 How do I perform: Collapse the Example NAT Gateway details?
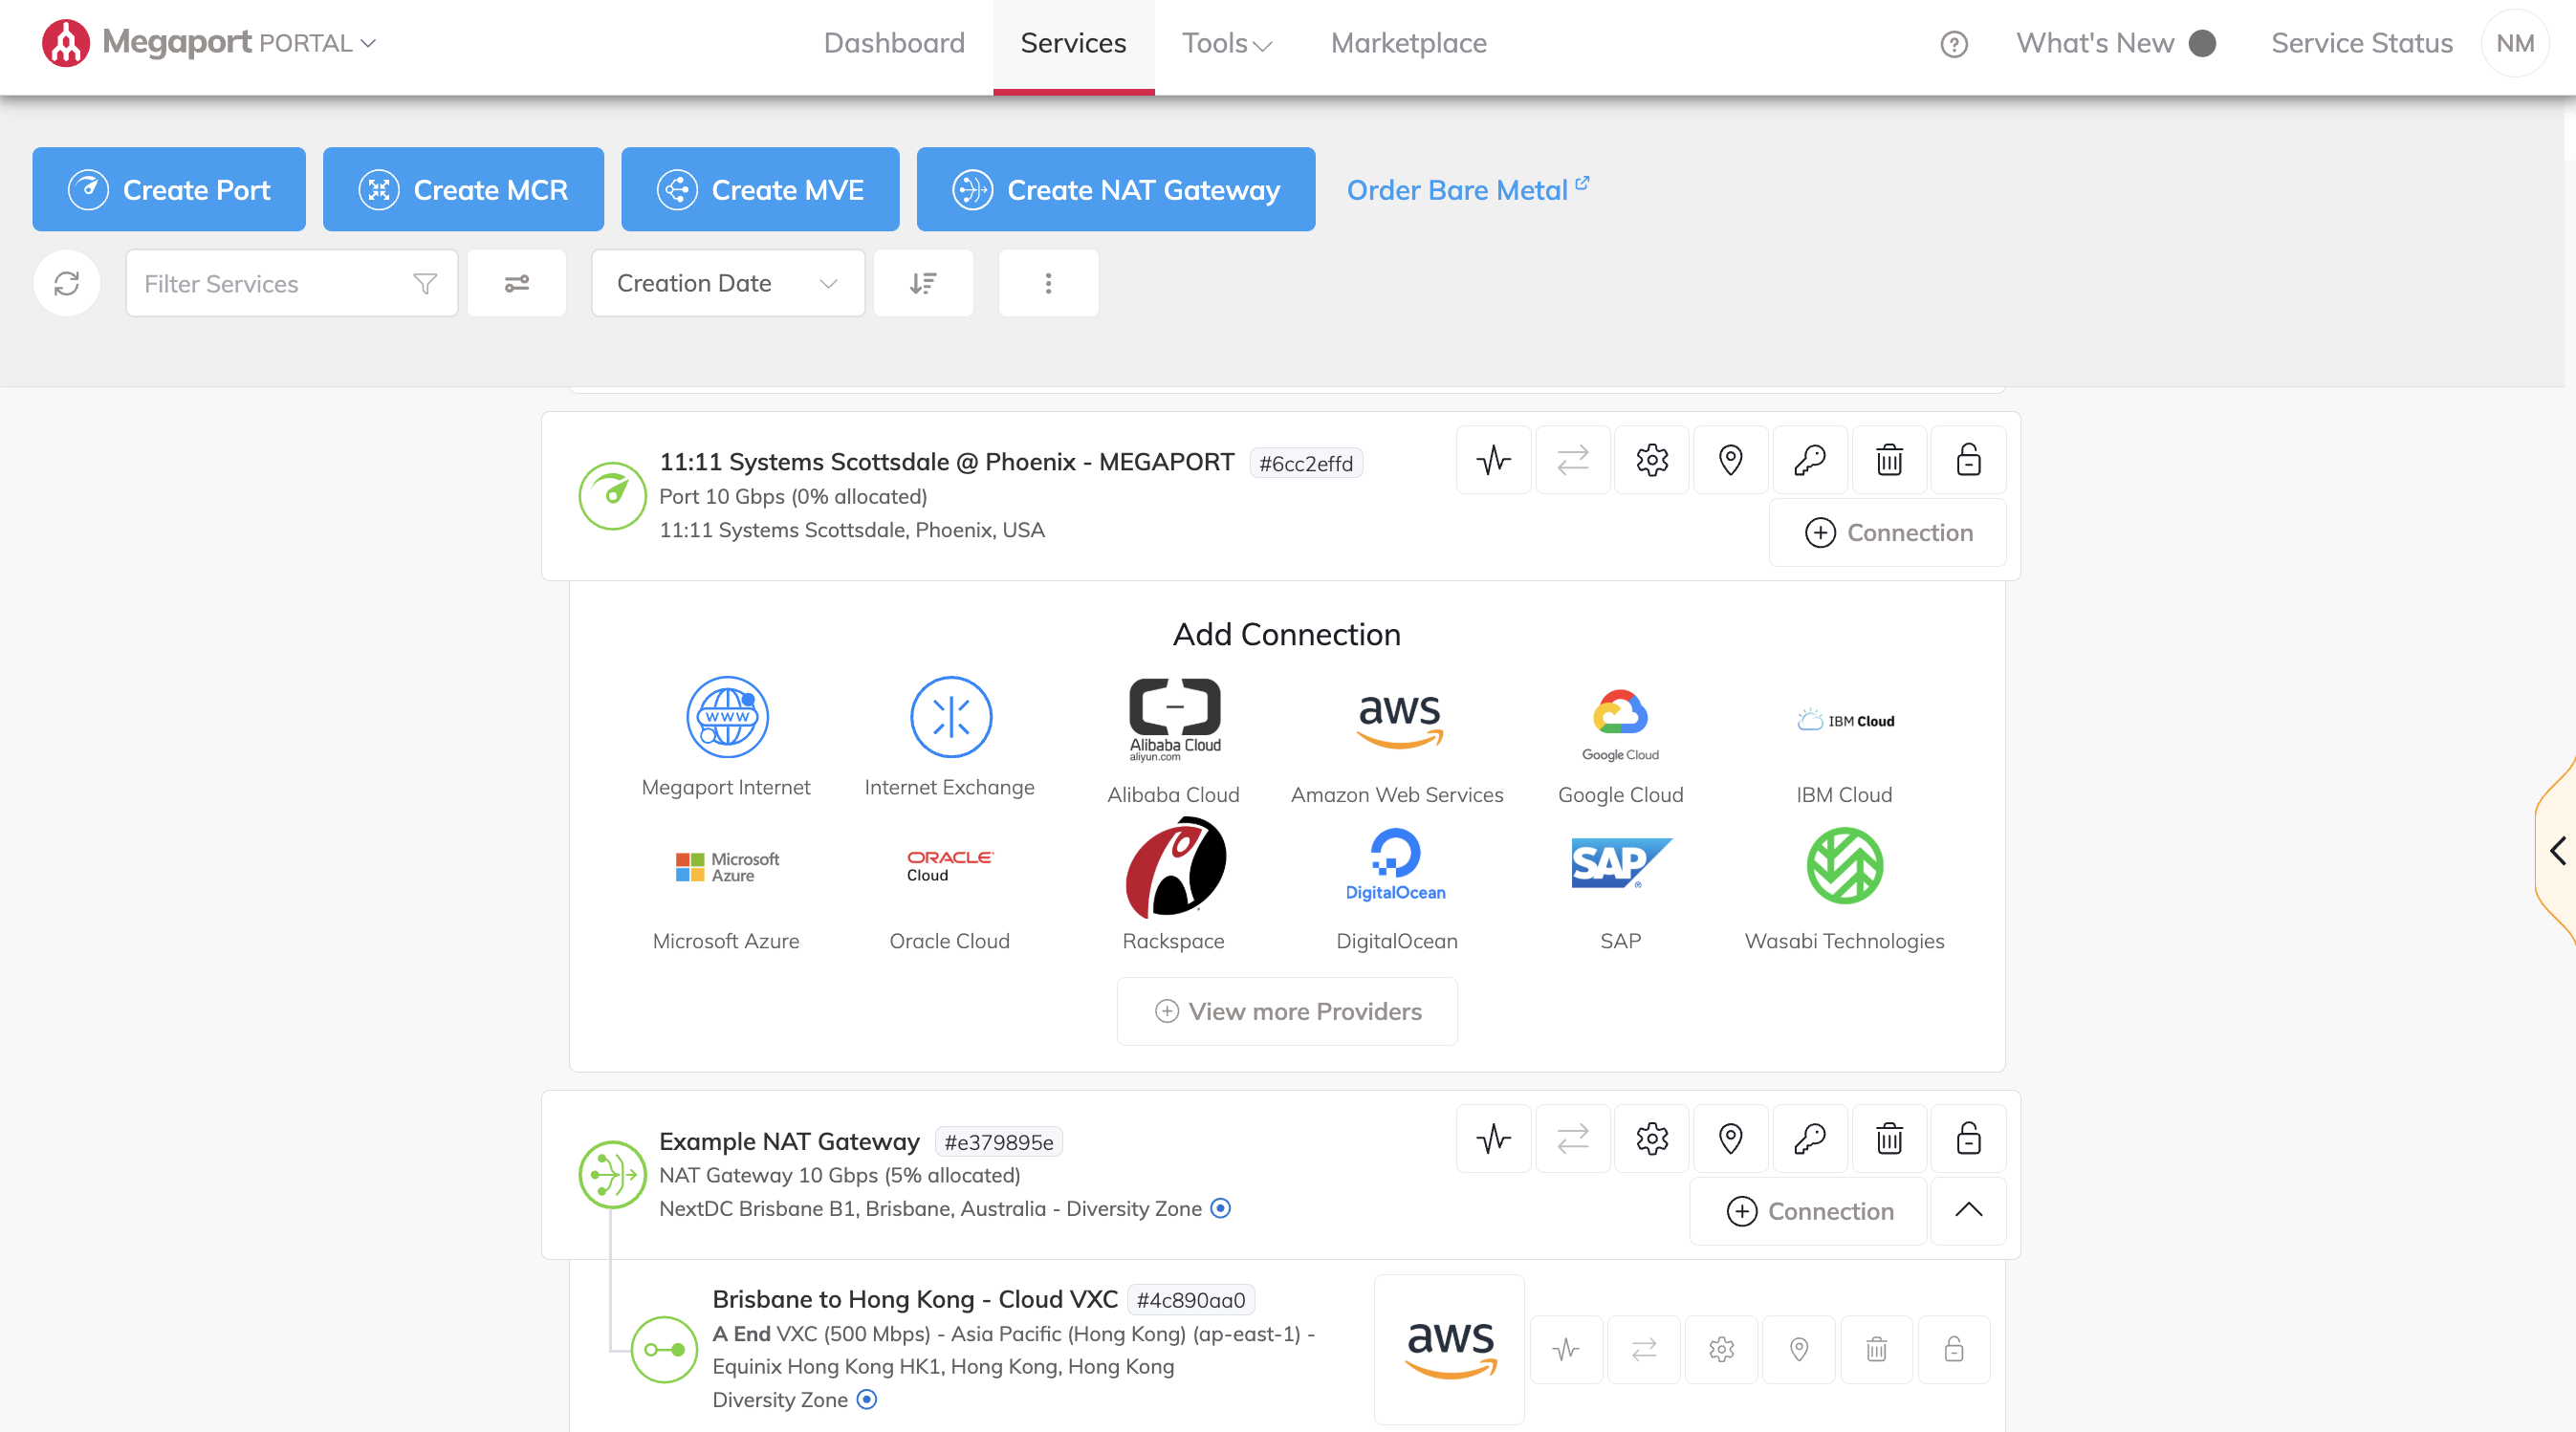click(1968, 1211)
